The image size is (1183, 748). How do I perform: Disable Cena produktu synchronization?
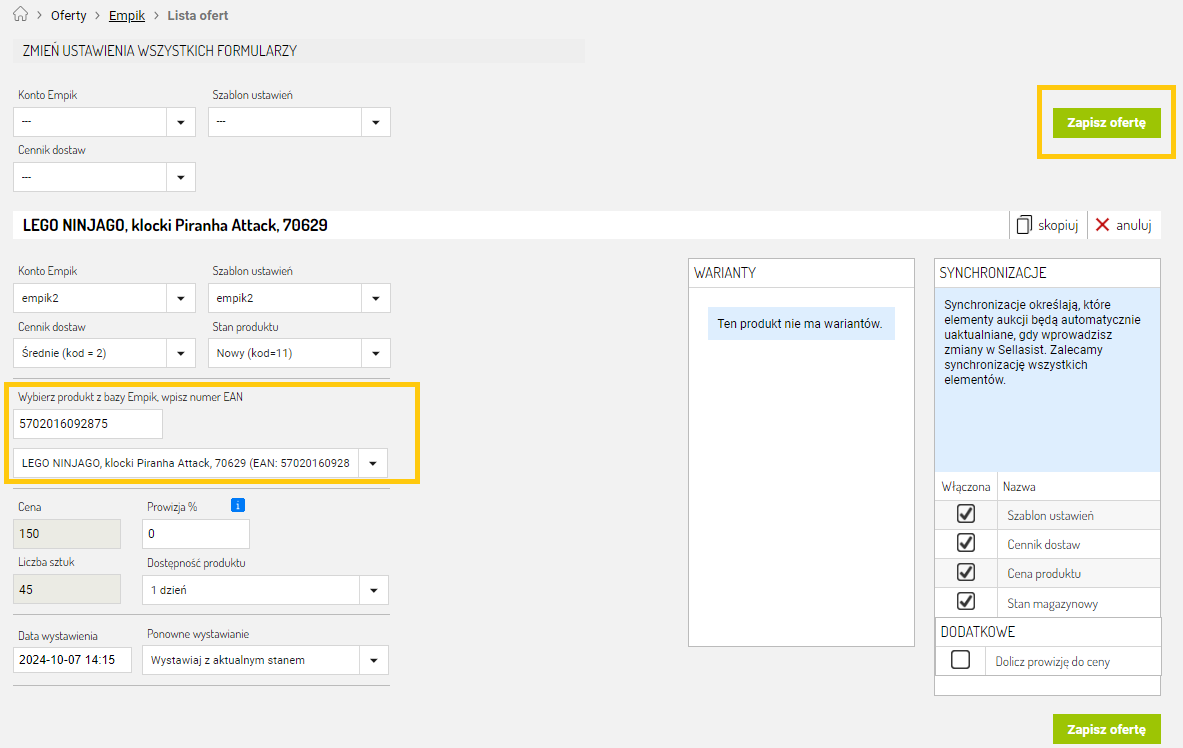(x=965, y=572)
